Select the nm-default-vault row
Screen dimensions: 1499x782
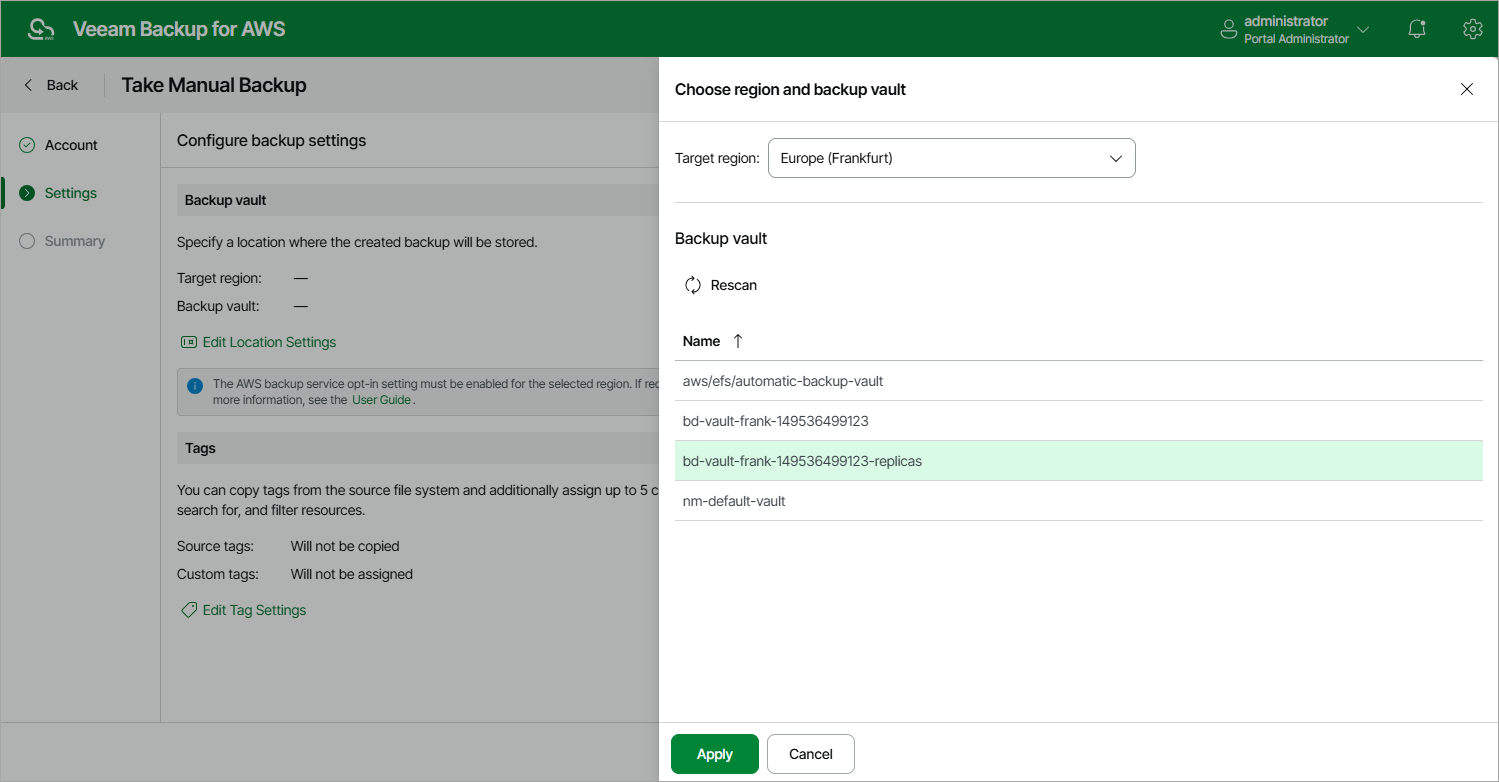pos(1078,501)
